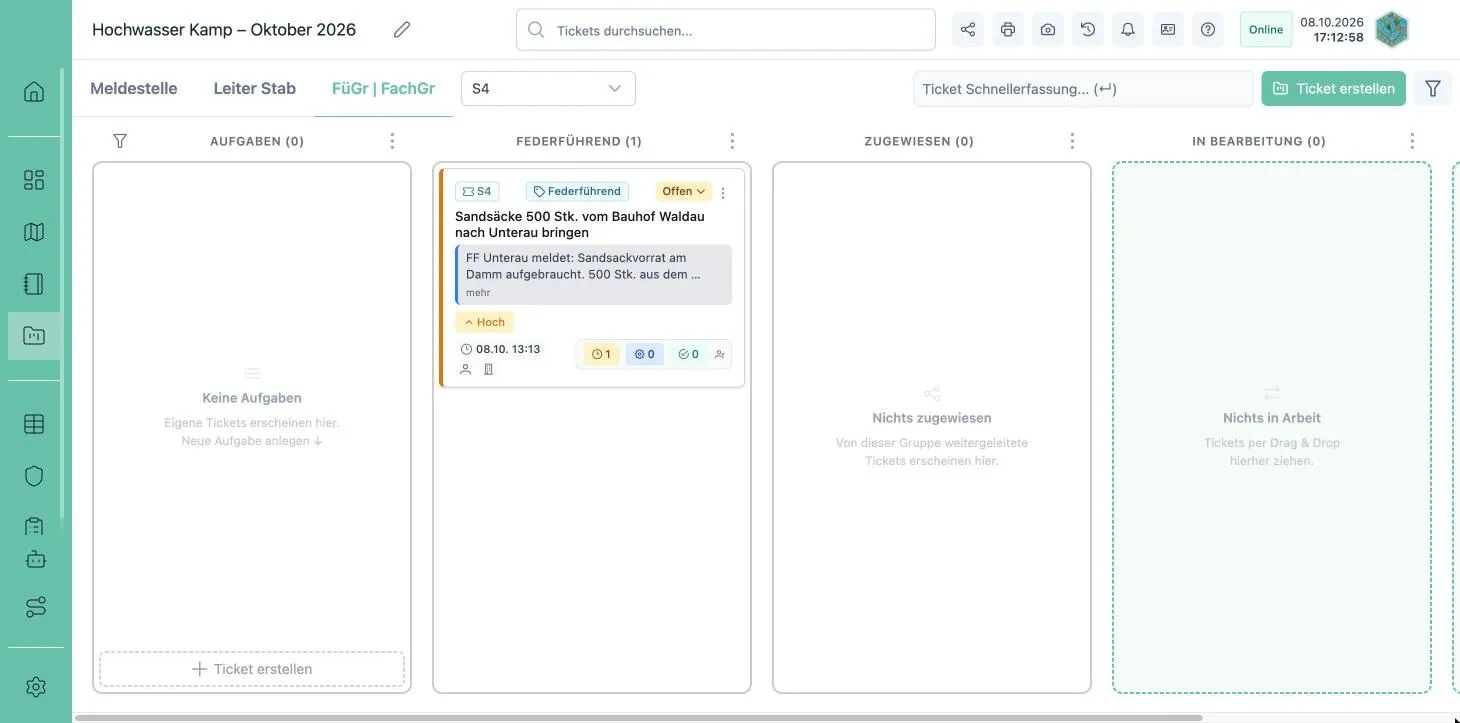
Task: Click the Tickets durchsuchen search field
Action: [x=726, y=30]
